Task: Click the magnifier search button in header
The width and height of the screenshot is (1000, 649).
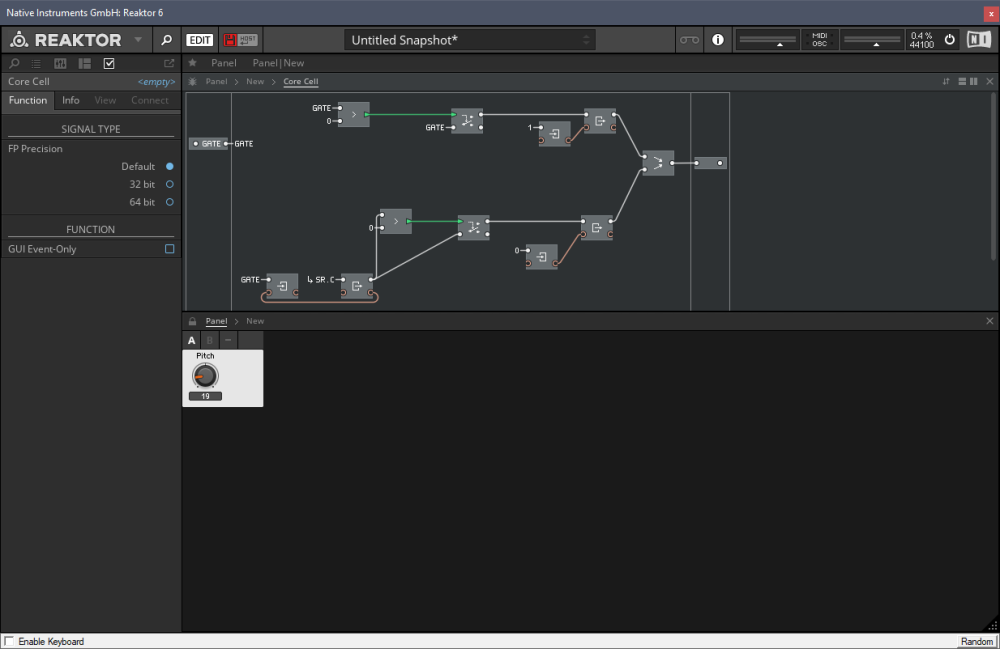Action: tap(166, 40)
